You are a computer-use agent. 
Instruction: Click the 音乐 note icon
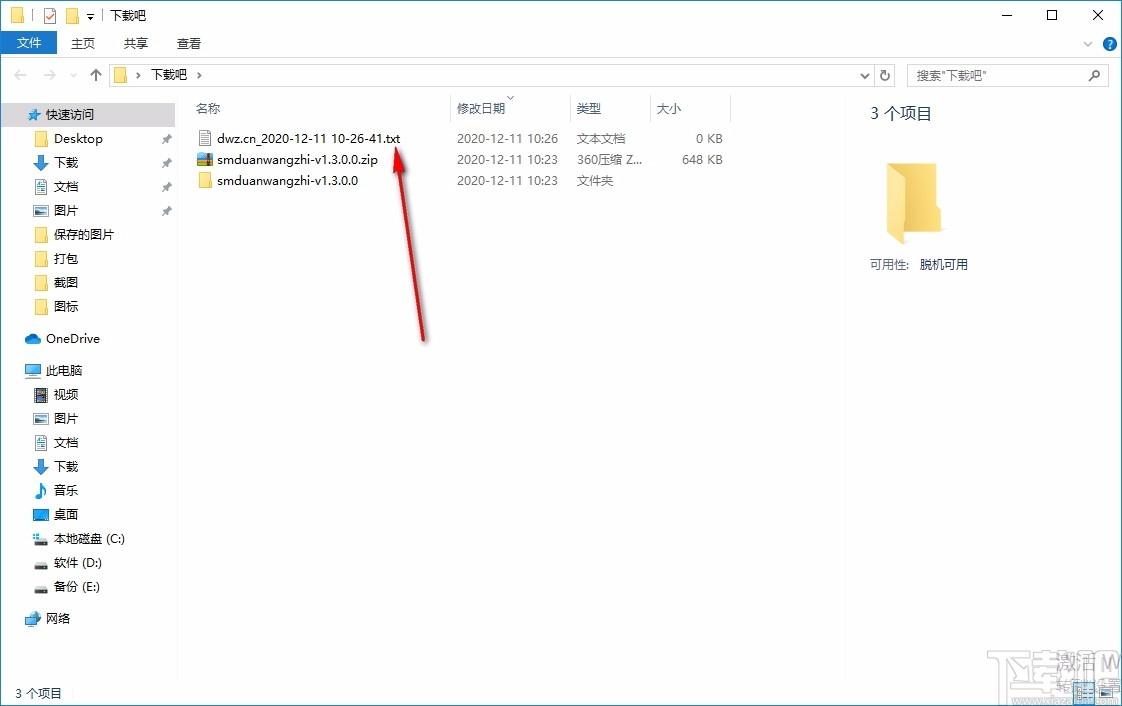point(41,490)
